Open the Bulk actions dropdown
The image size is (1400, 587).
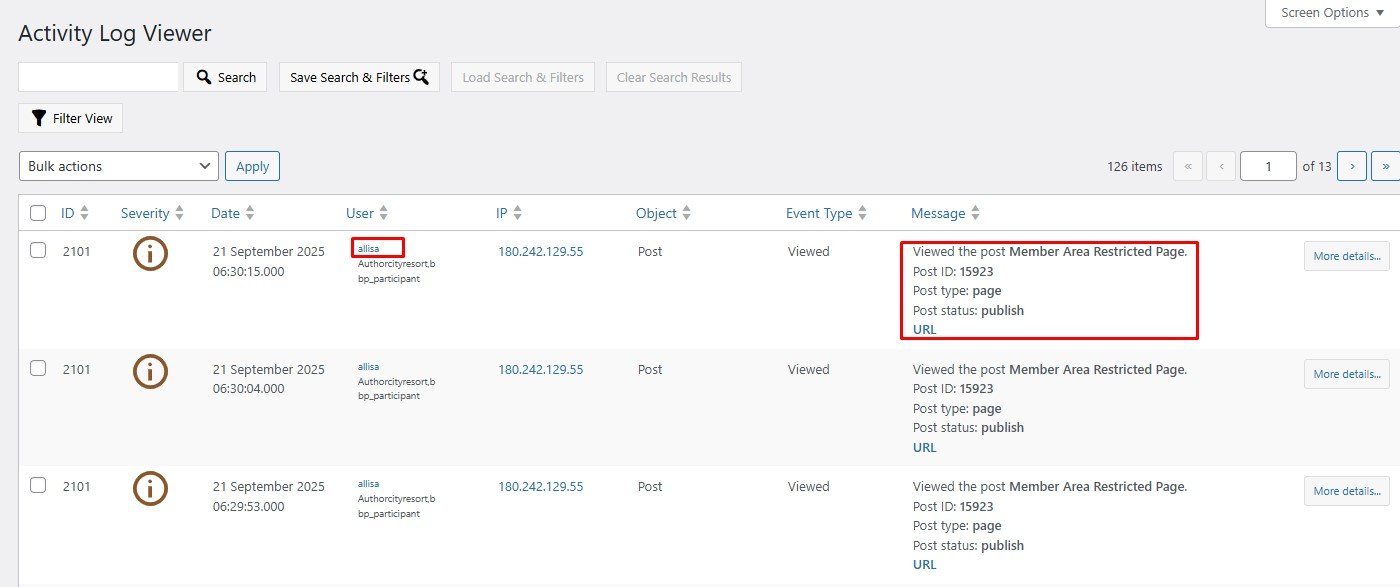coord(119,166)
